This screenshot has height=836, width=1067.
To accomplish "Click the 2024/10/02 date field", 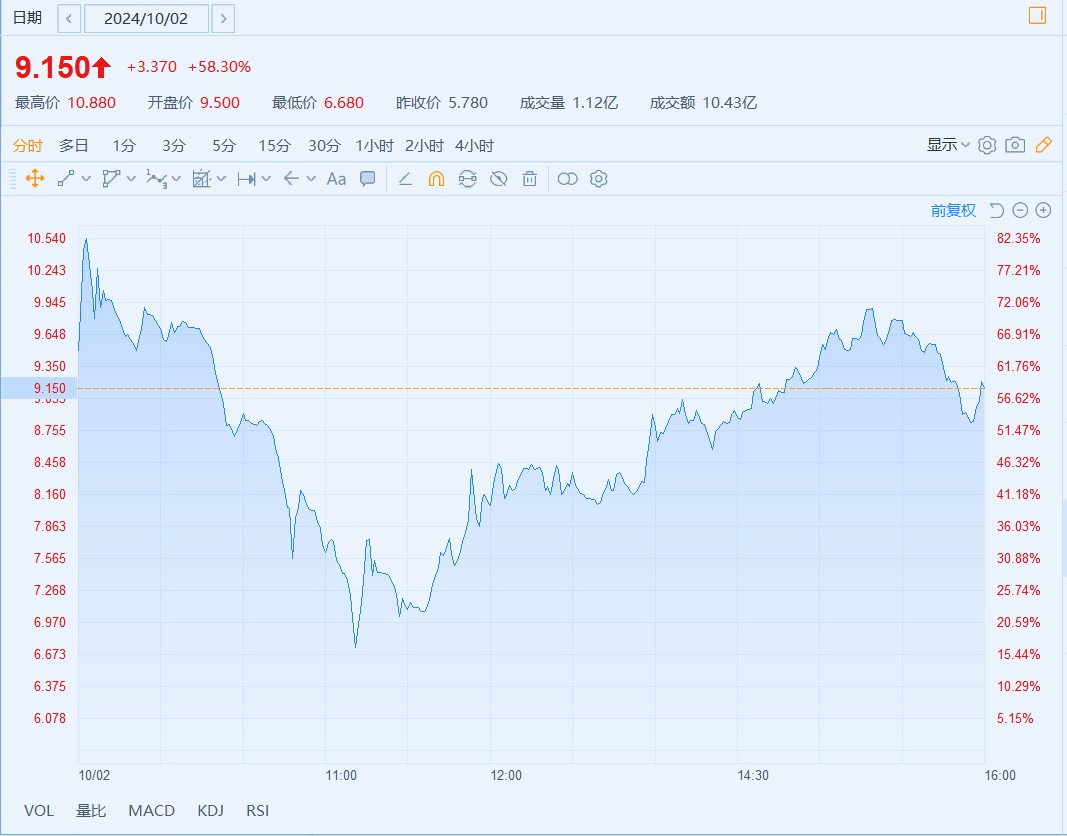I will tap(146, 18).
